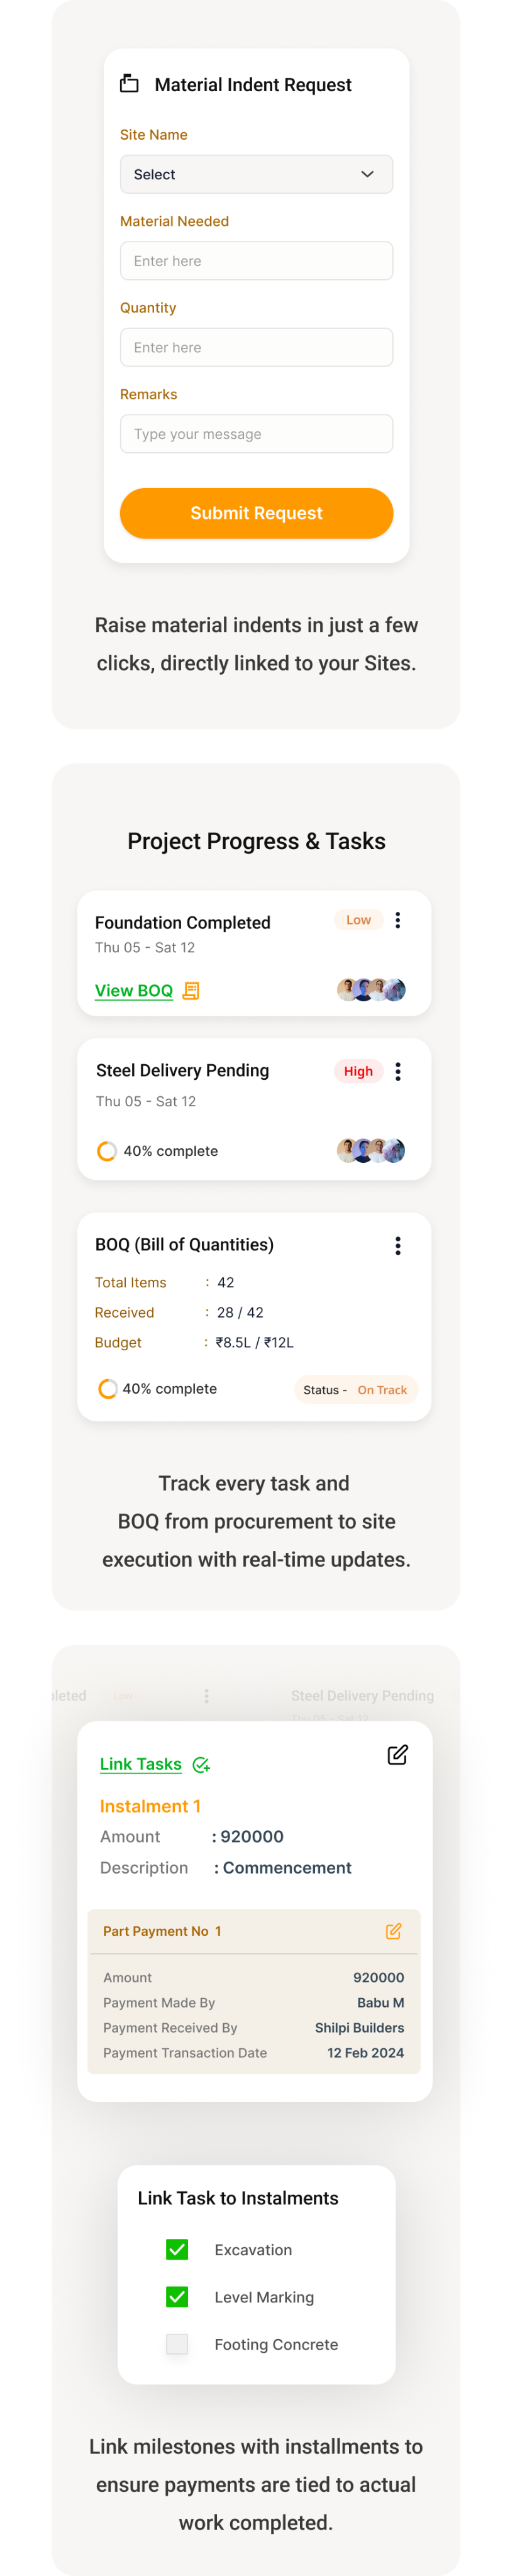This screenshot has width=510, height=2576.
Task: Click the Link Tasks link
Action: (x=141, y=1764)
